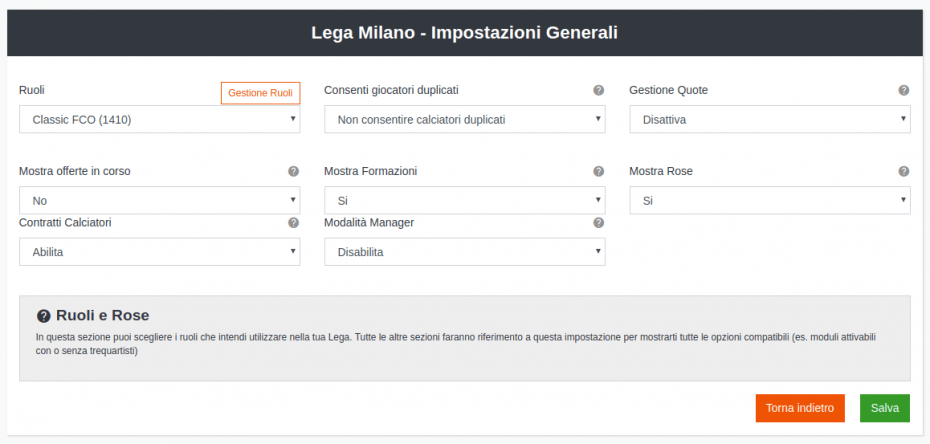Open the Ruoli dropdown showing Classic FCO
Image resolution: width=930 pixels, height=444 pixels.
(x=160, y=119)
